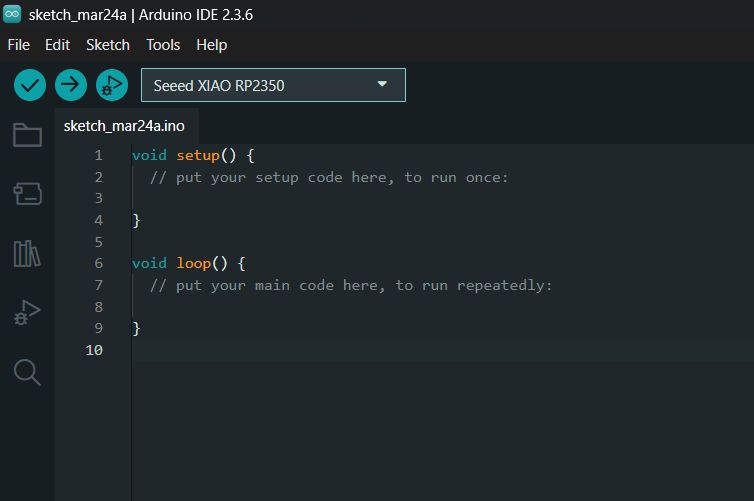Screen dimensions: 754x501
Task: Open the Boards Manager sidebar icon
Action: click(x=27, y=194)
